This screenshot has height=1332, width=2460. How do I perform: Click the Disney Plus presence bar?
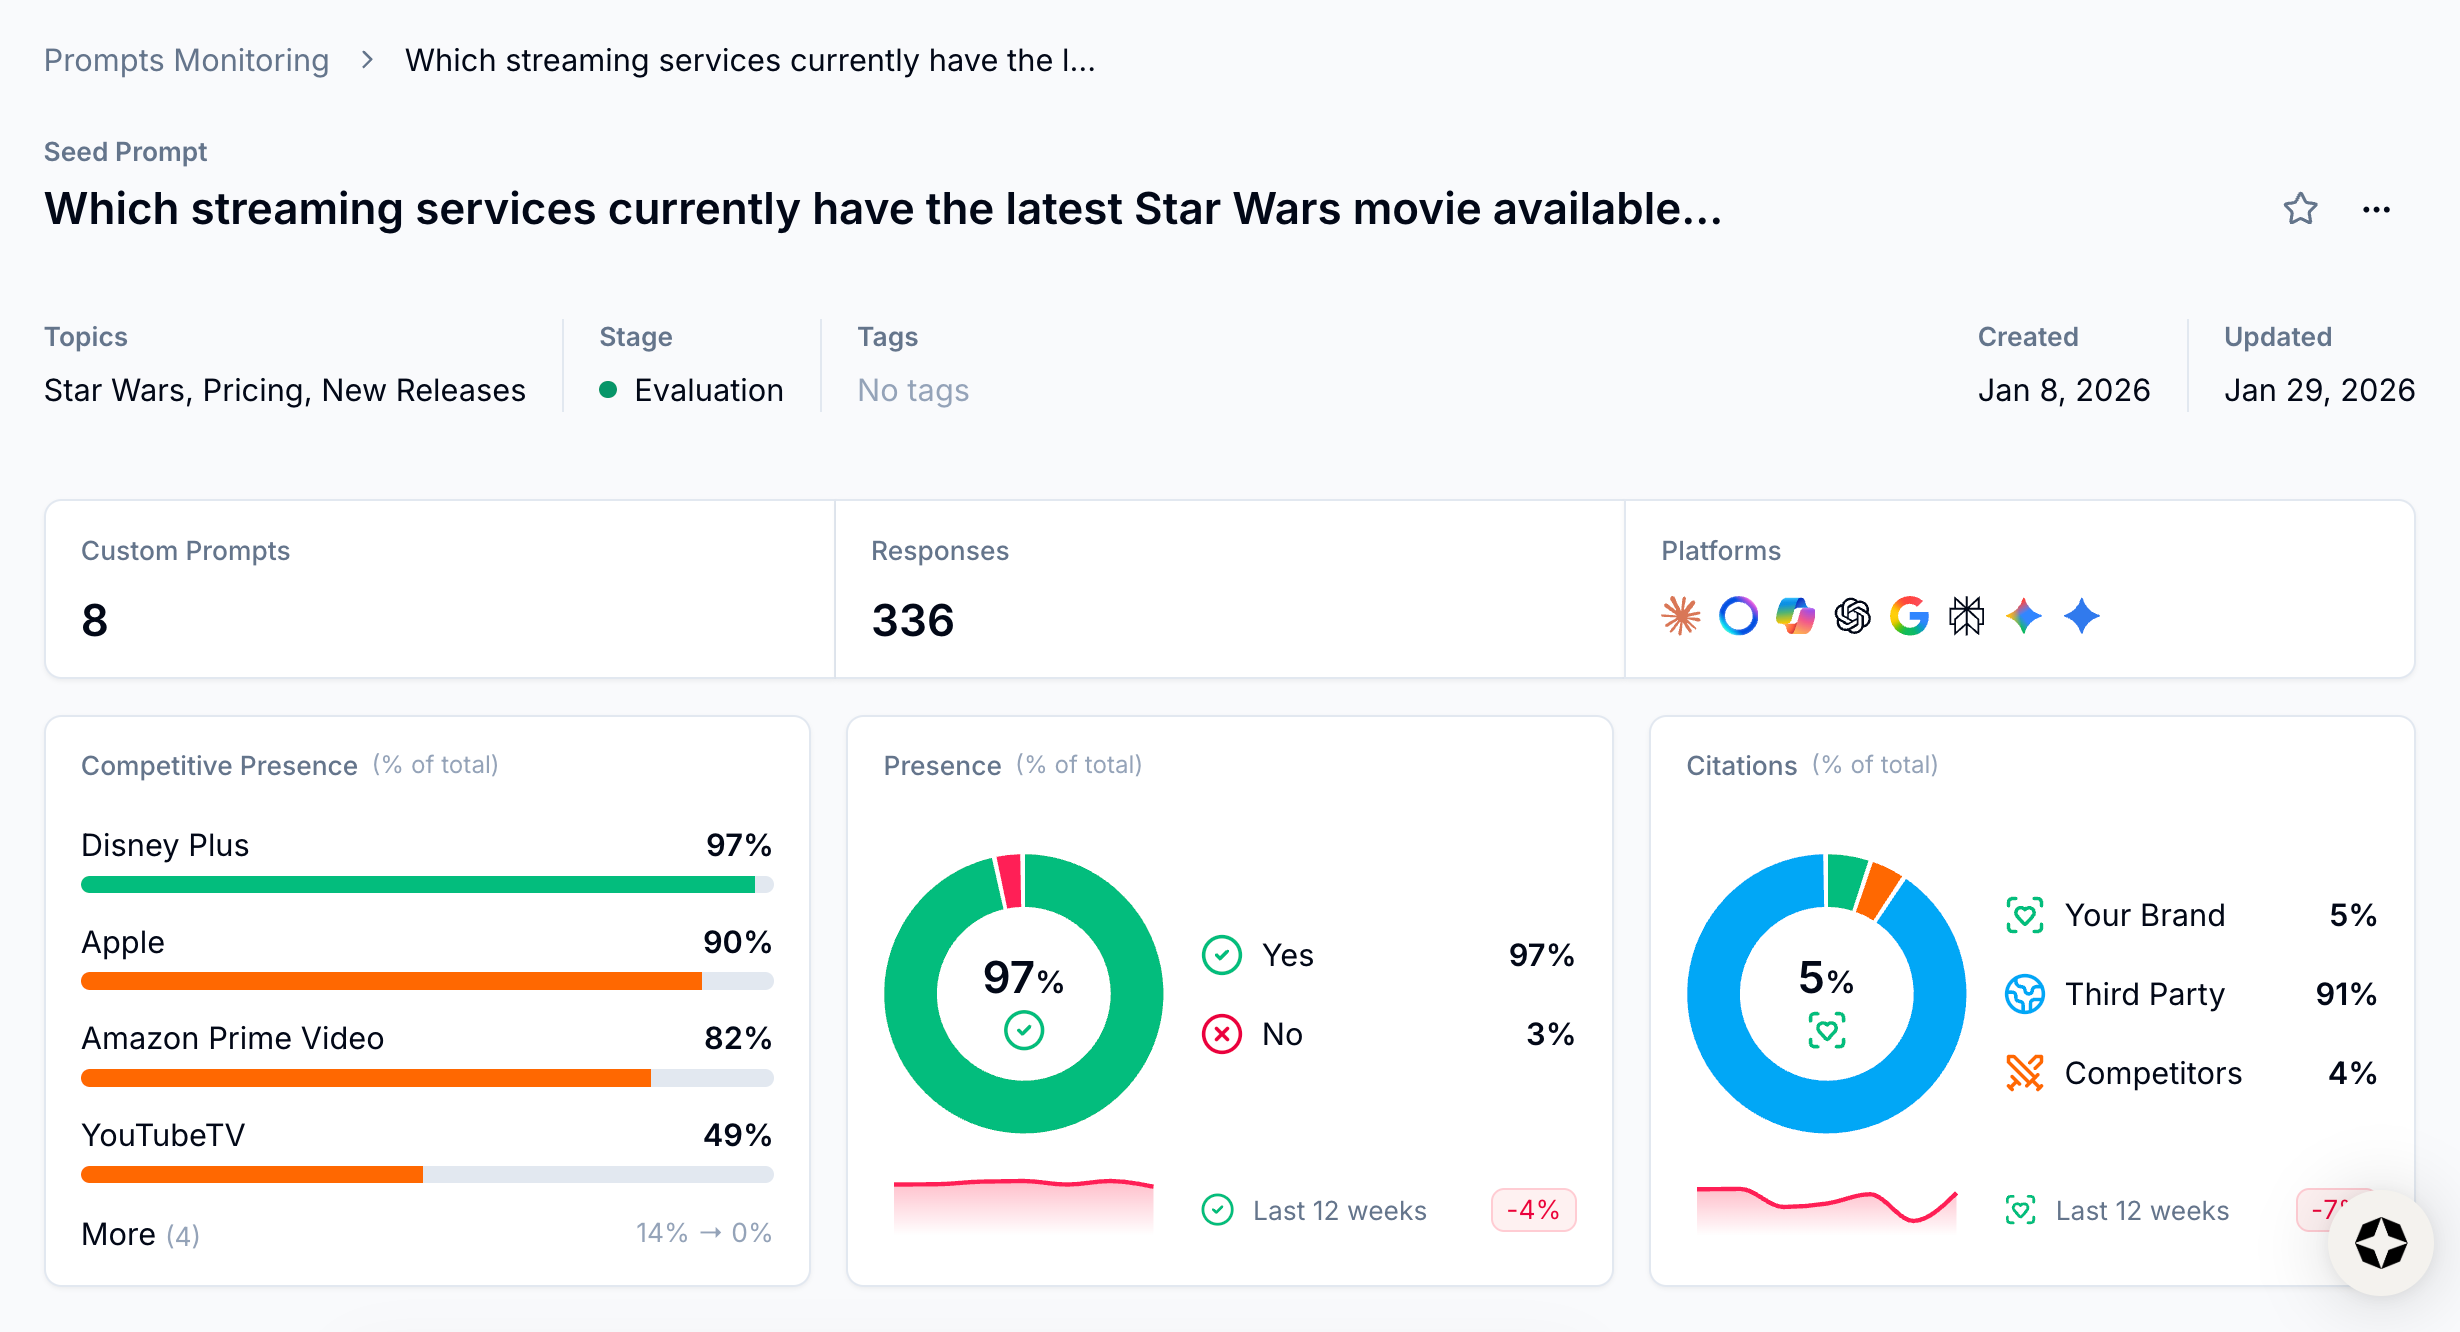427,884
